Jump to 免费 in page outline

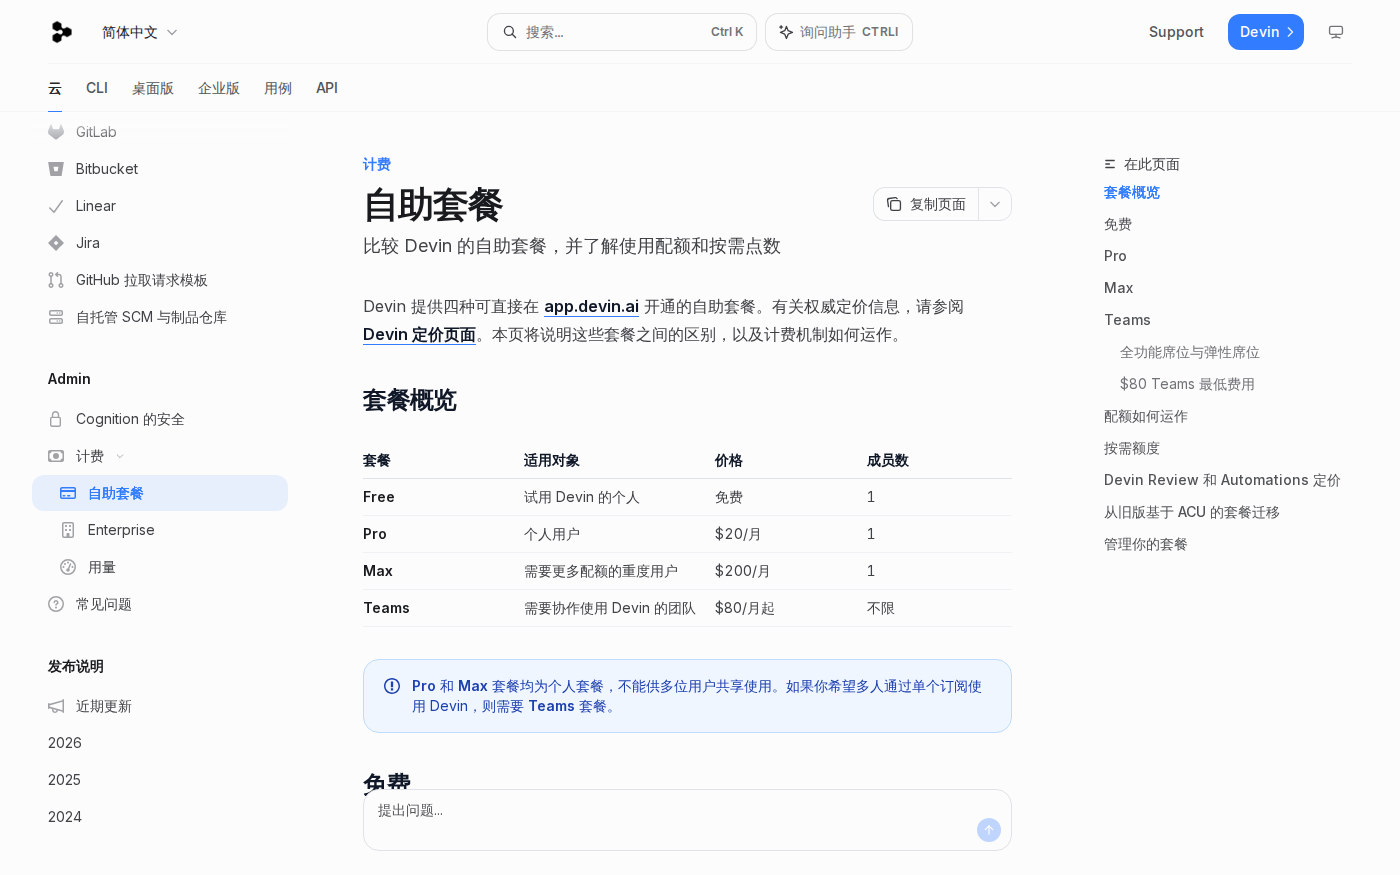[1118, 224]
